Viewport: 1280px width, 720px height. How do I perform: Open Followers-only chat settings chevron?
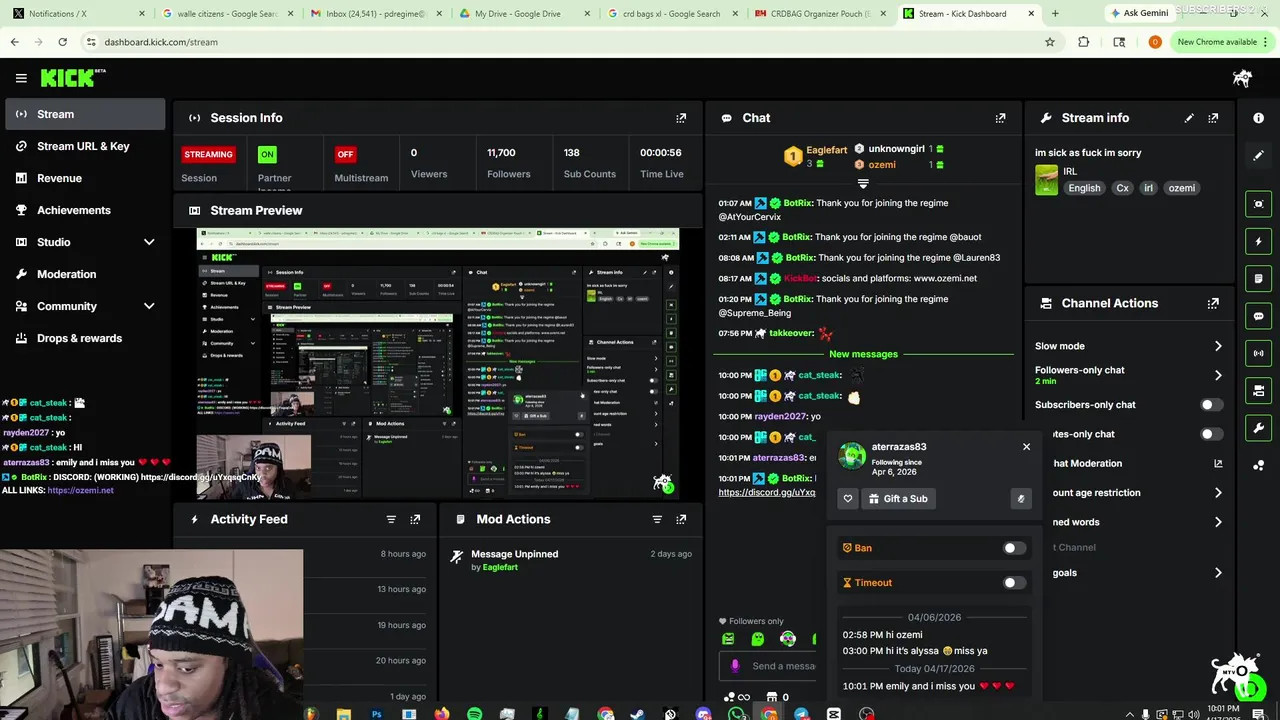1218,375
